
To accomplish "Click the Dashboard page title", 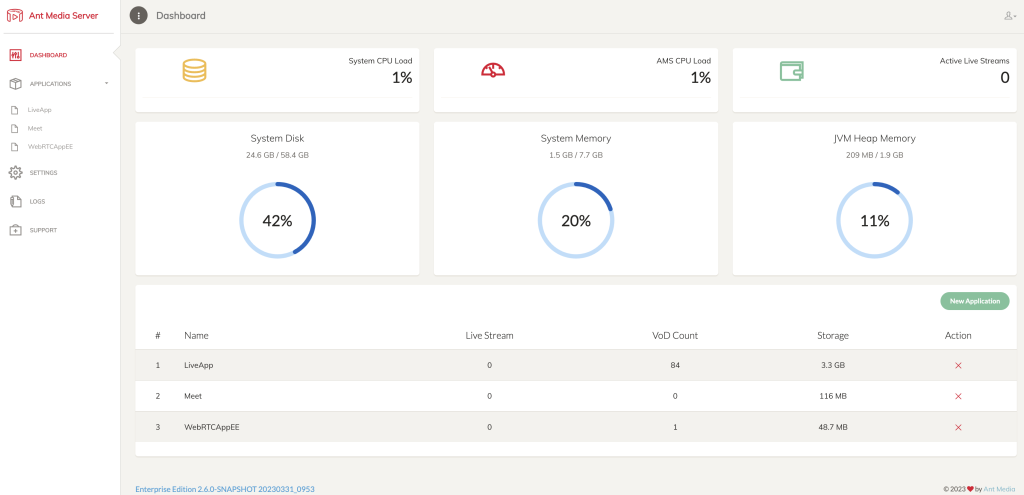I will (181, 16).
